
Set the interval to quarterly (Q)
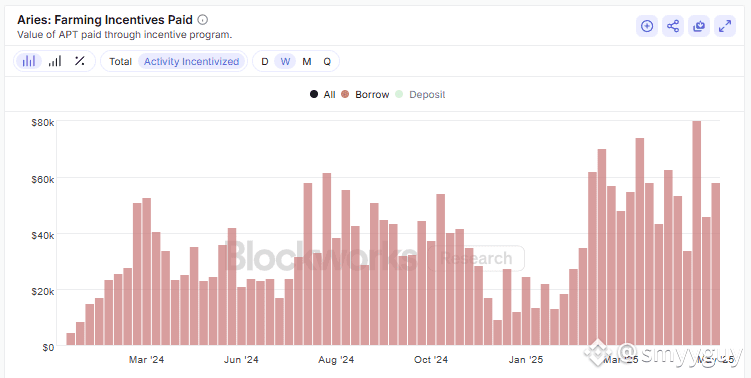[x=327, y=61]
